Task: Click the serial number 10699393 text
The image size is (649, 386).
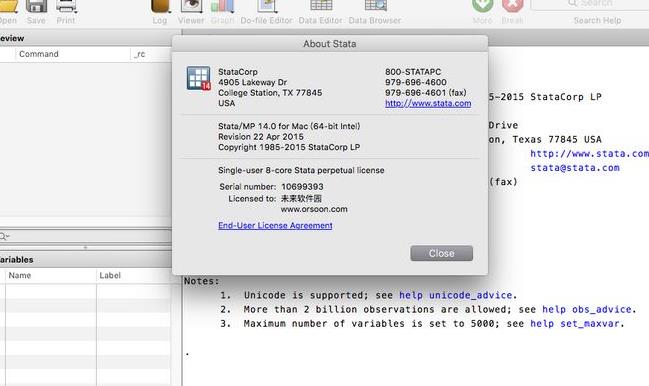Action: (302, 187)
